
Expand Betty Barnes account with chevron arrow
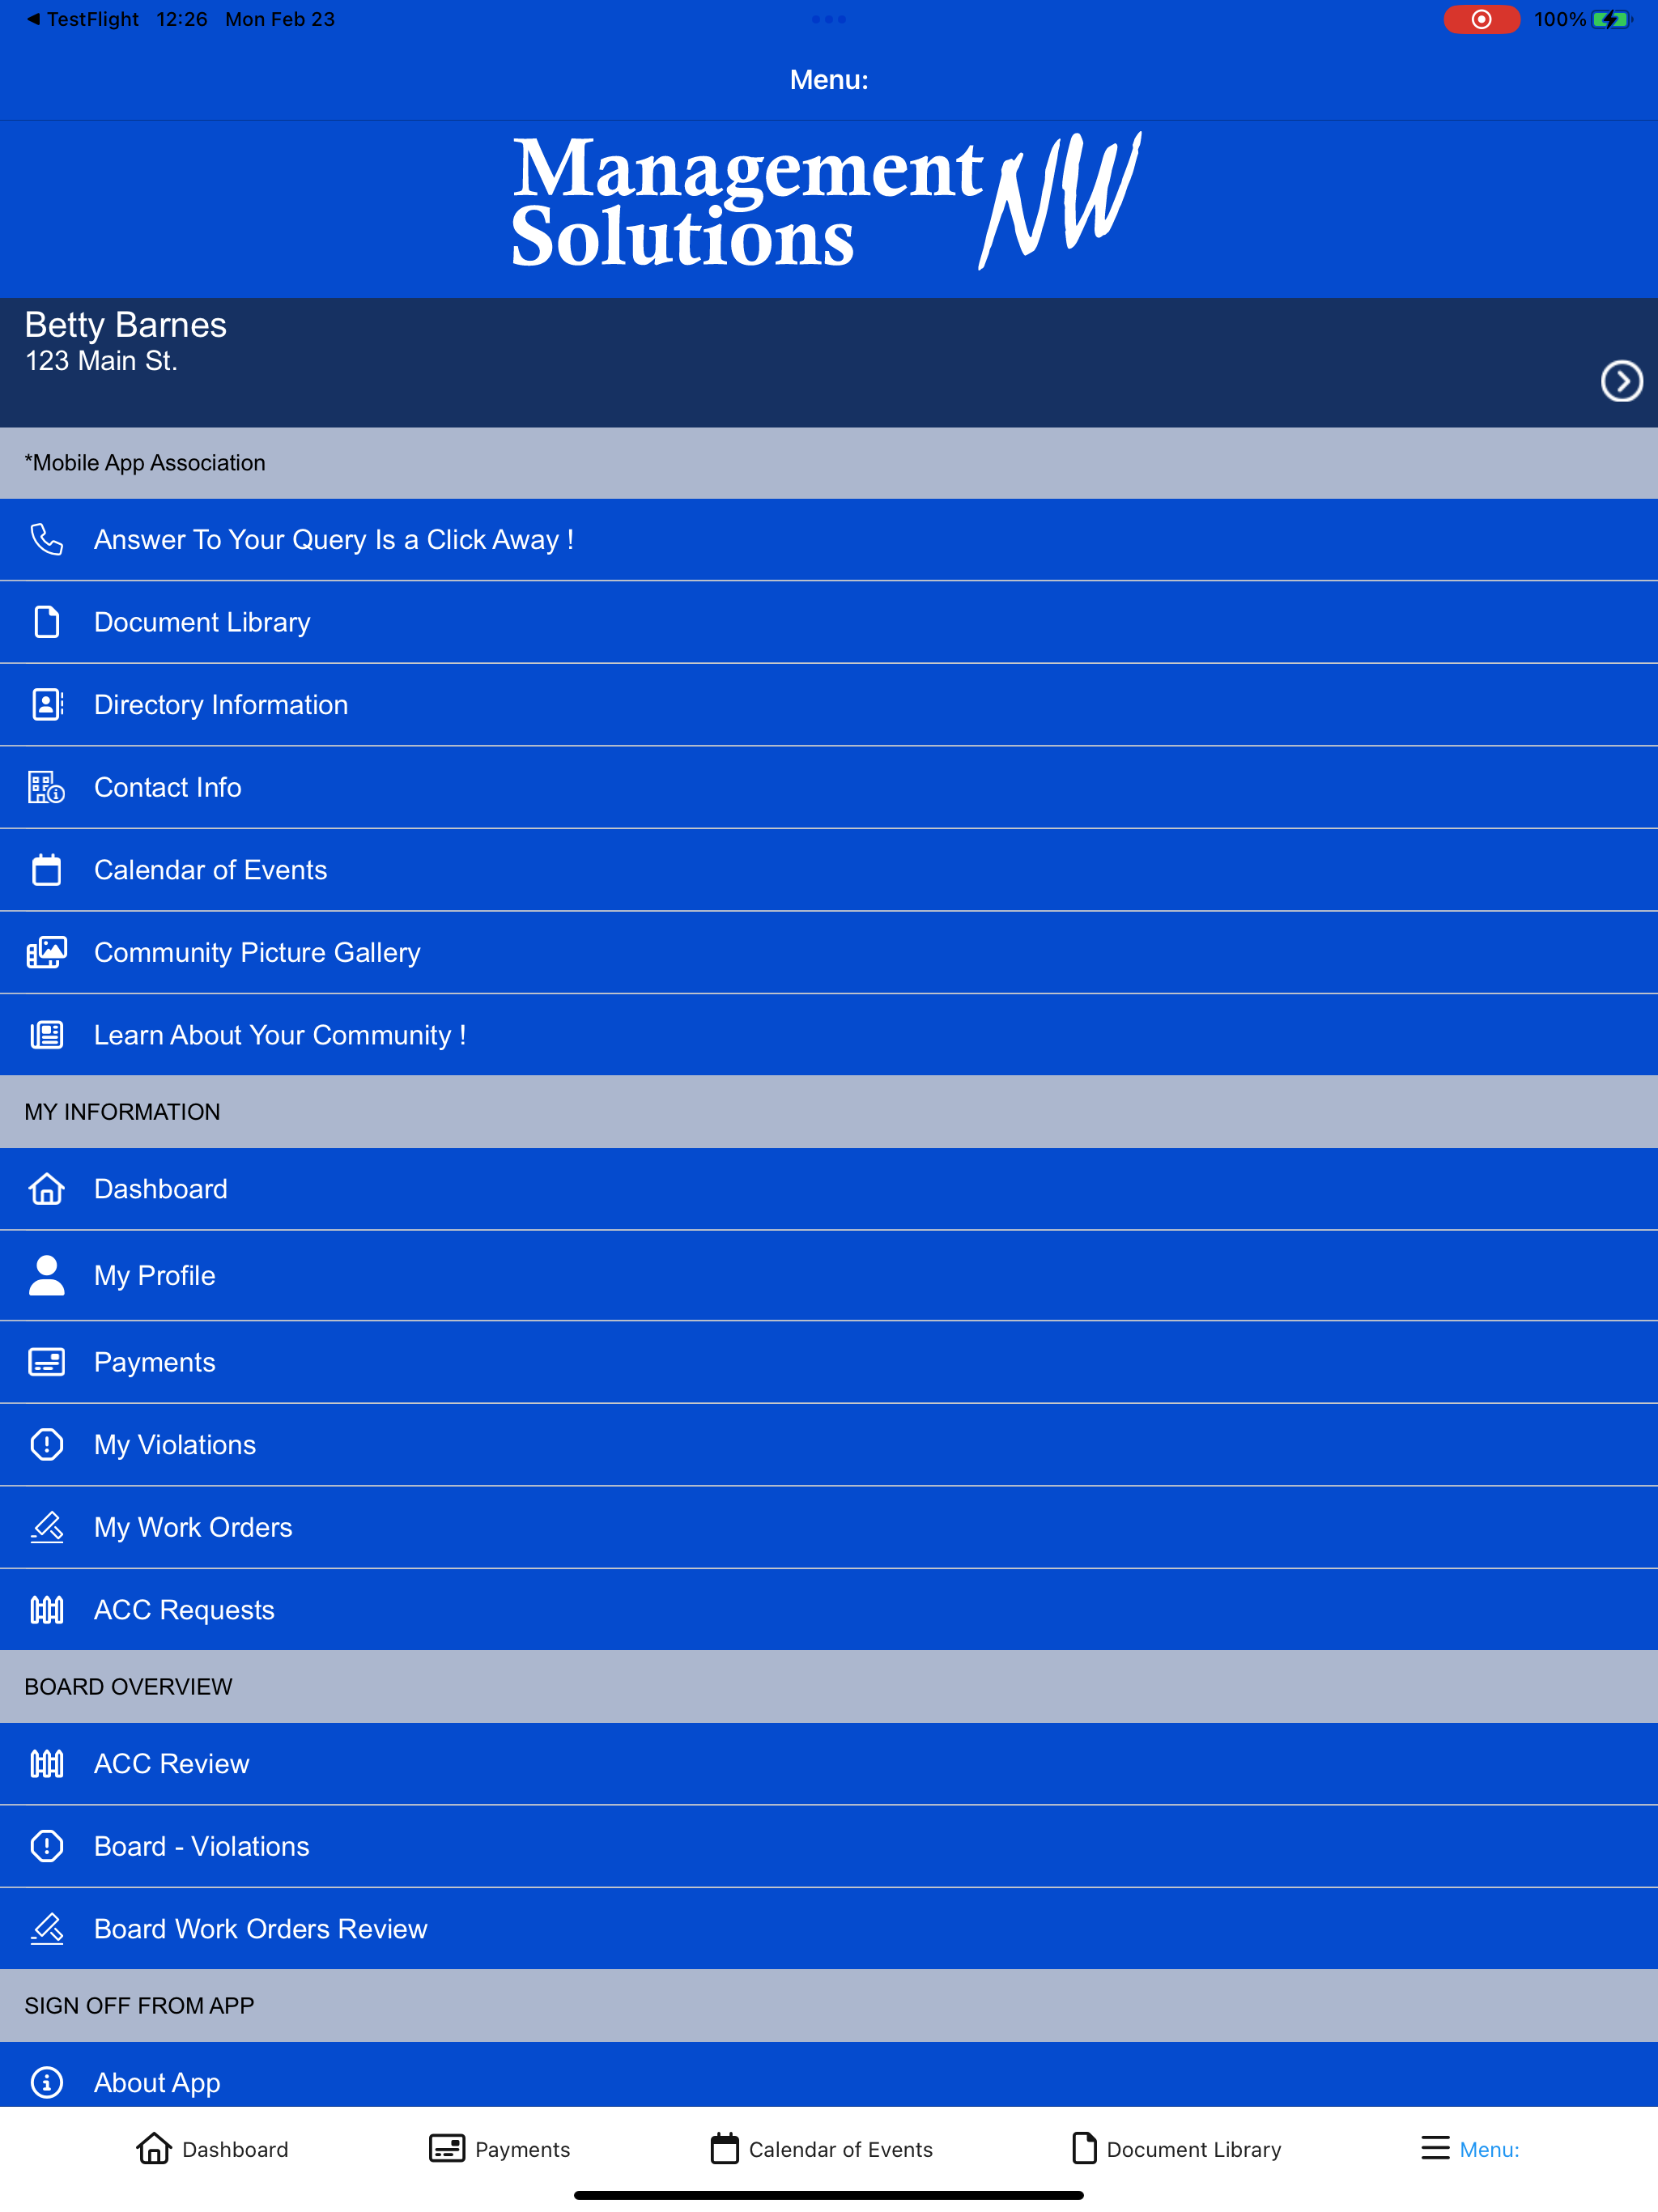tap(1621, 381)
